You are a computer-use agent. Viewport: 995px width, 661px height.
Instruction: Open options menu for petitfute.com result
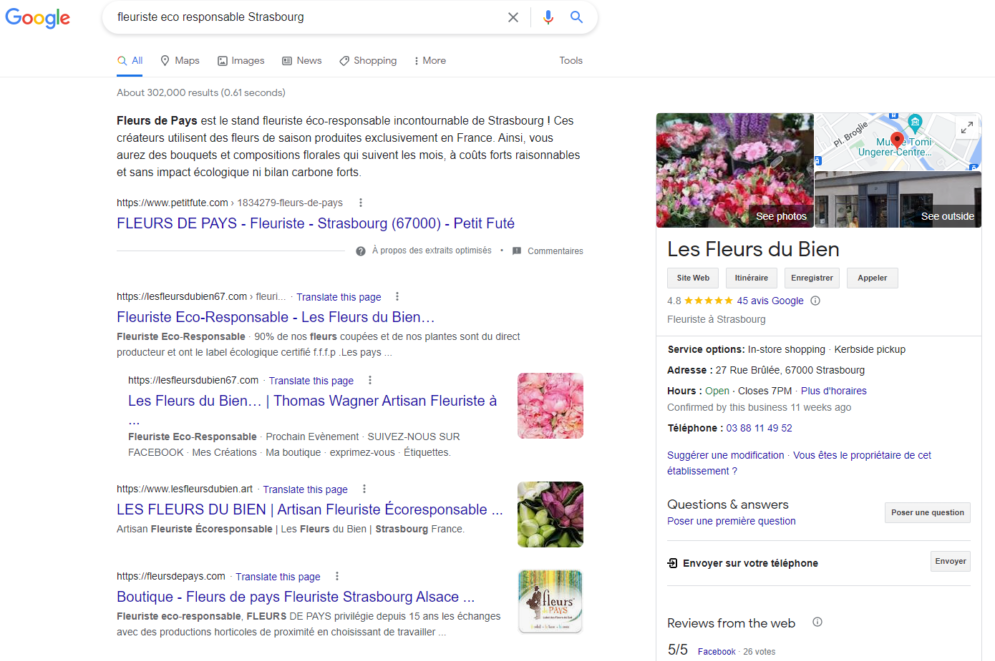click(360, 203)
